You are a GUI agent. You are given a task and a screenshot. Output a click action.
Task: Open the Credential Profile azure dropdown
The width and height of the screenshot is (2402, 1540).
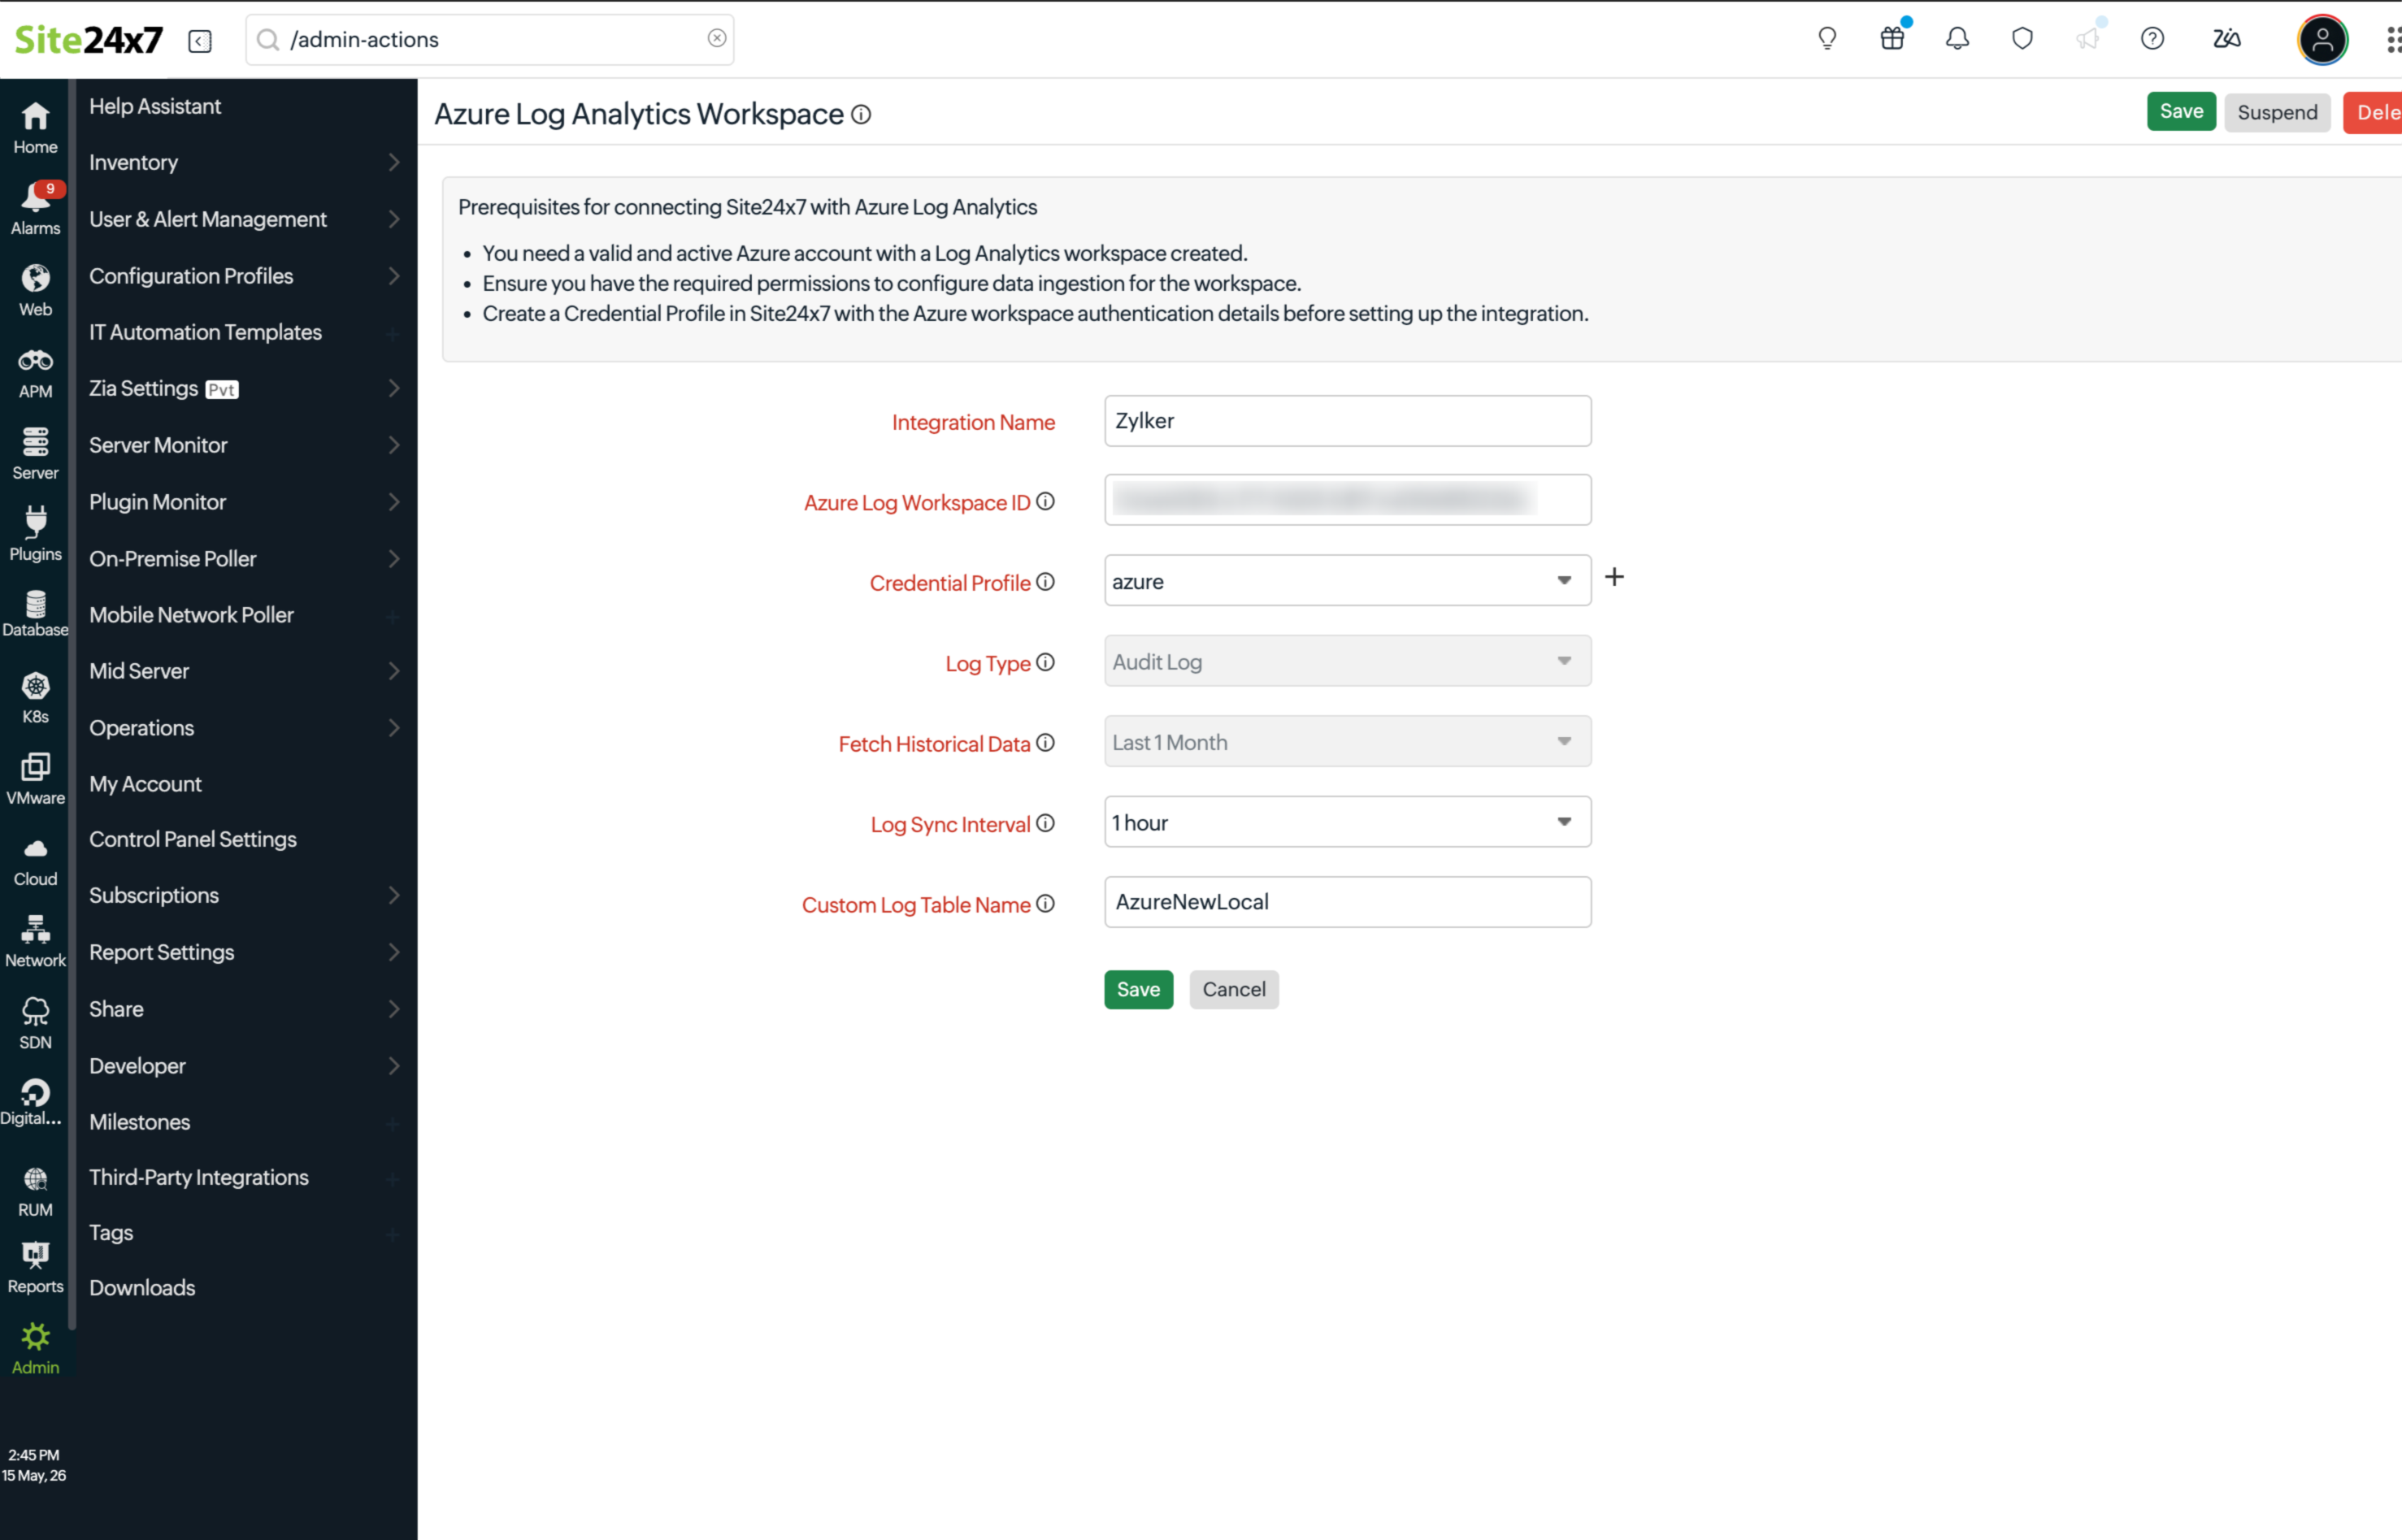[1347, 581]
